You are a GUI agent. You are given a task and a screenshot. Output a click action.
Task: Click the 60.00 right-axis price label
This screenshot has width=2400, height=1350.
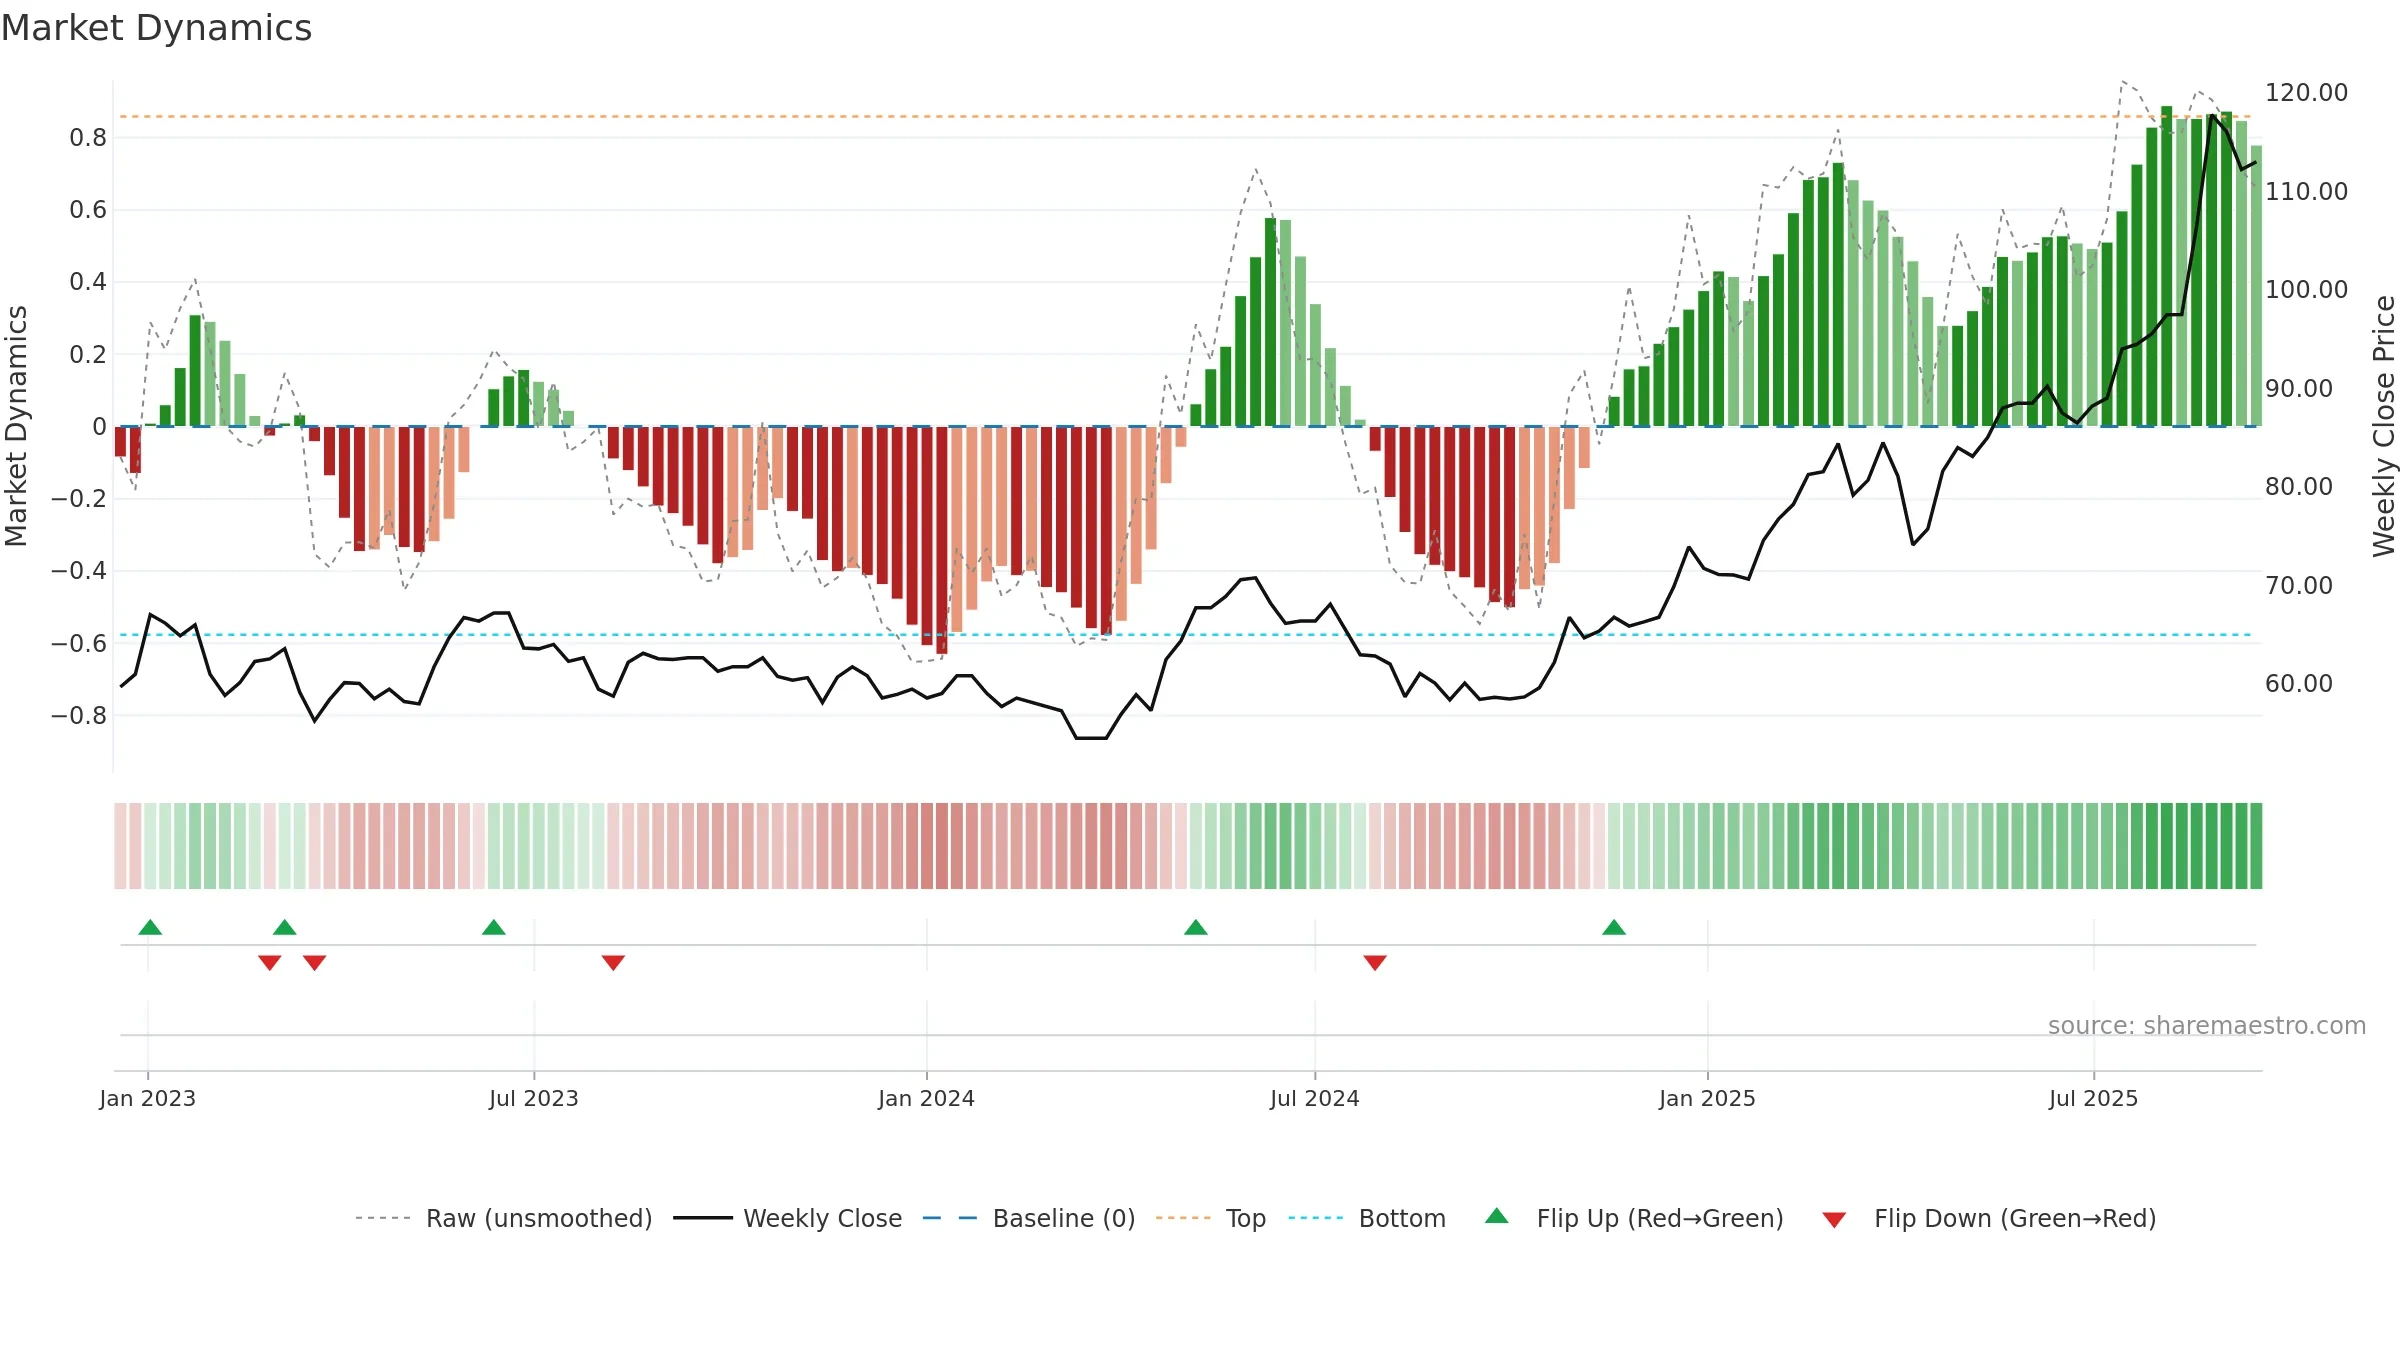(2299, 683)
